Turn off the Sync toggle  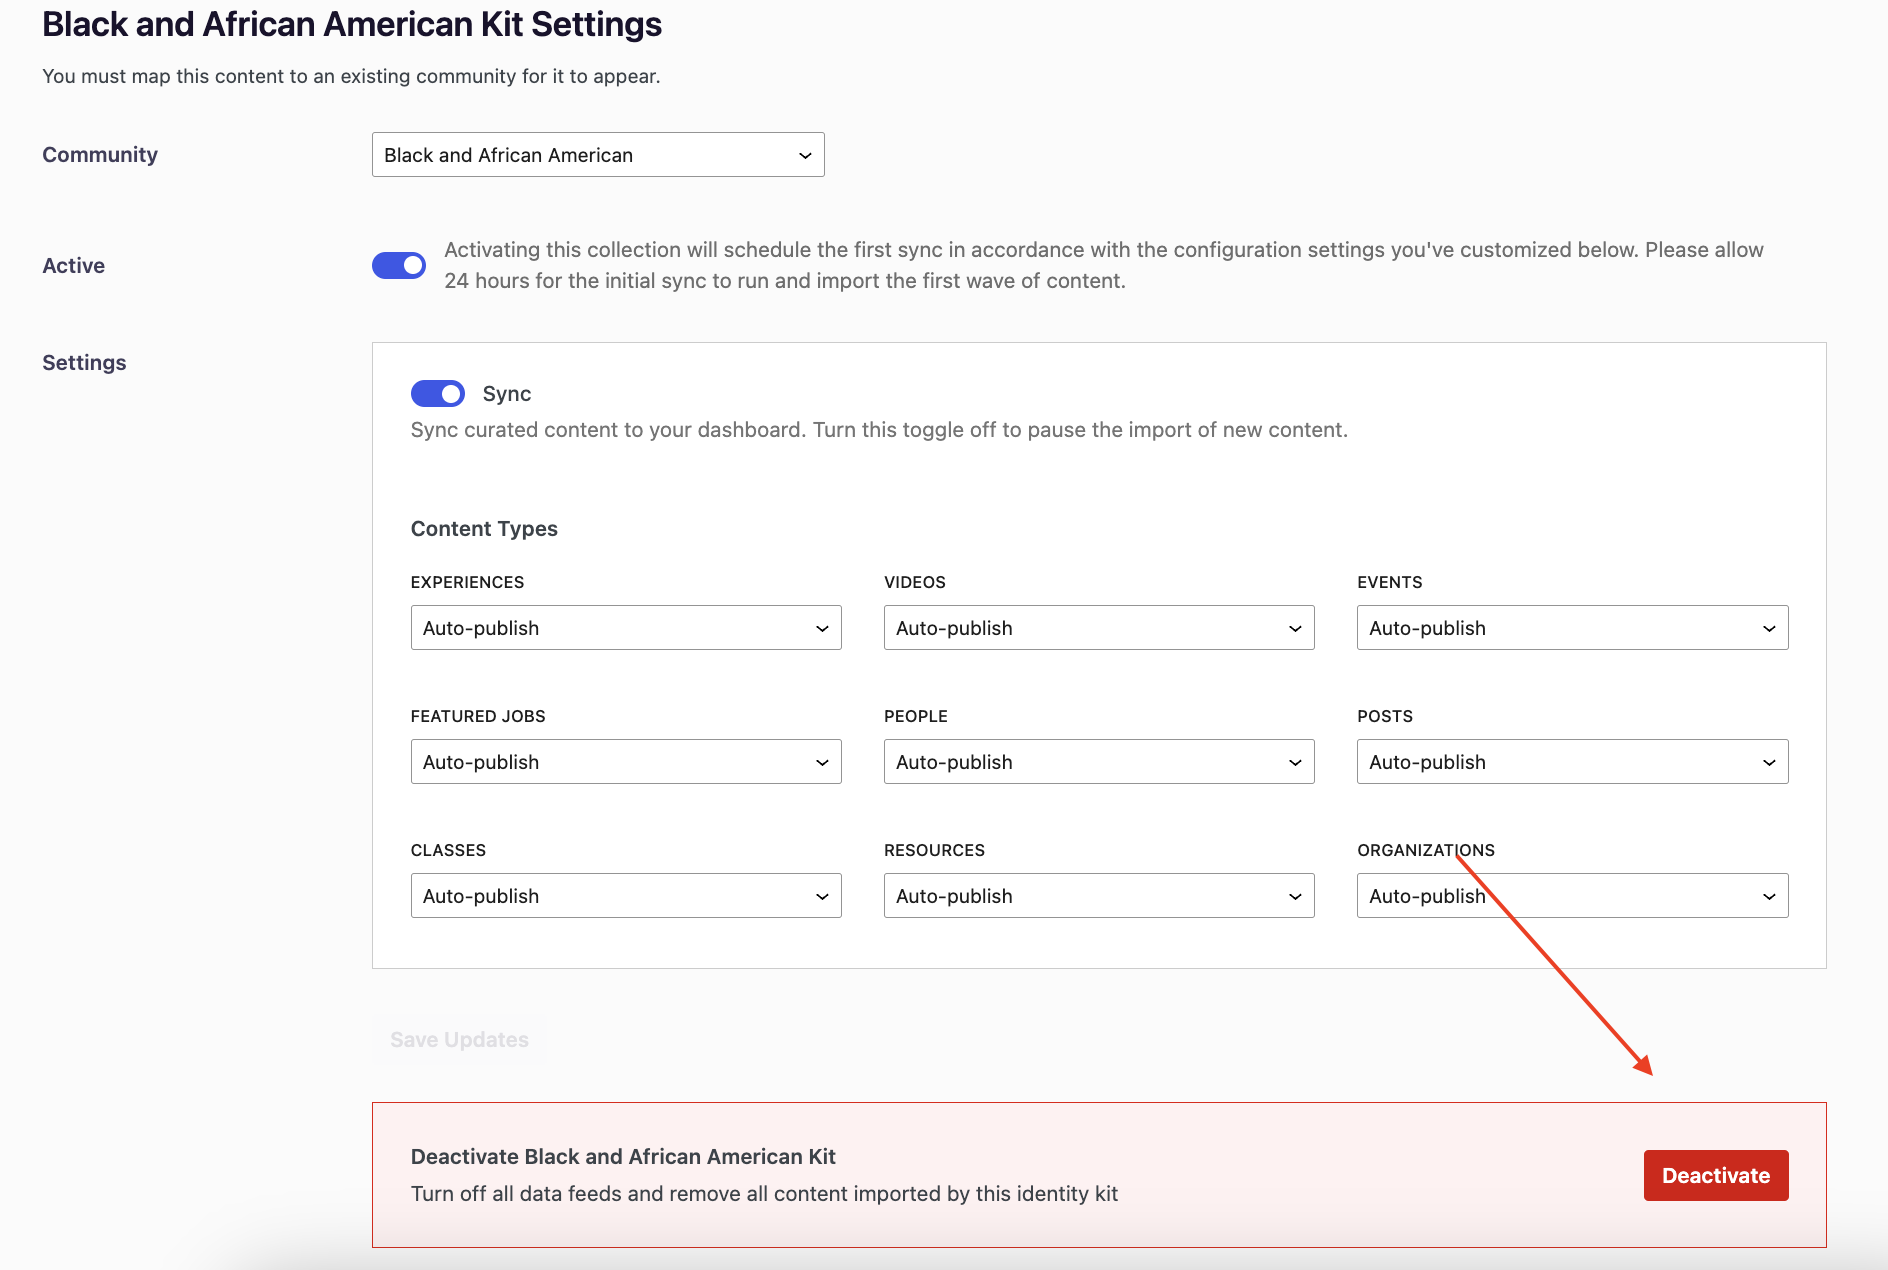tap(437, 393)
